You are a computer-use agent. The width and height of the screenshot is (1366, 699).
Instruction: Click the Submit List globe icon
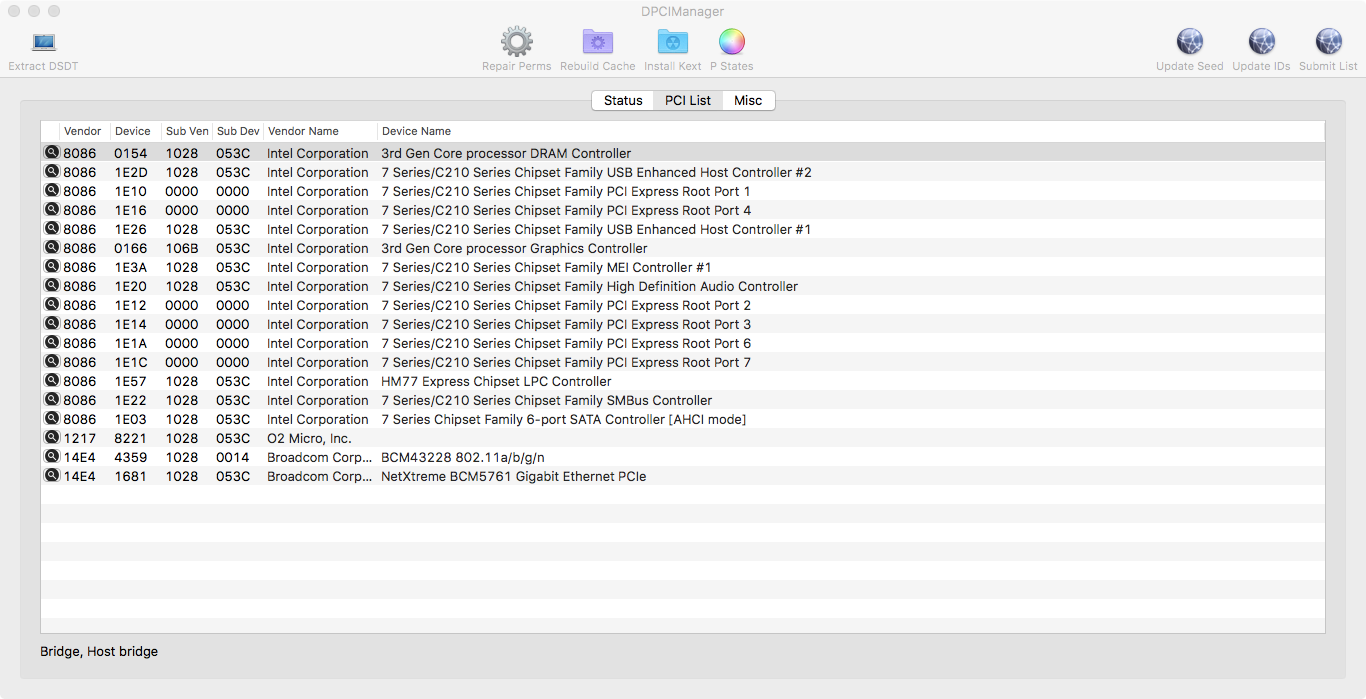[1329, 42]
